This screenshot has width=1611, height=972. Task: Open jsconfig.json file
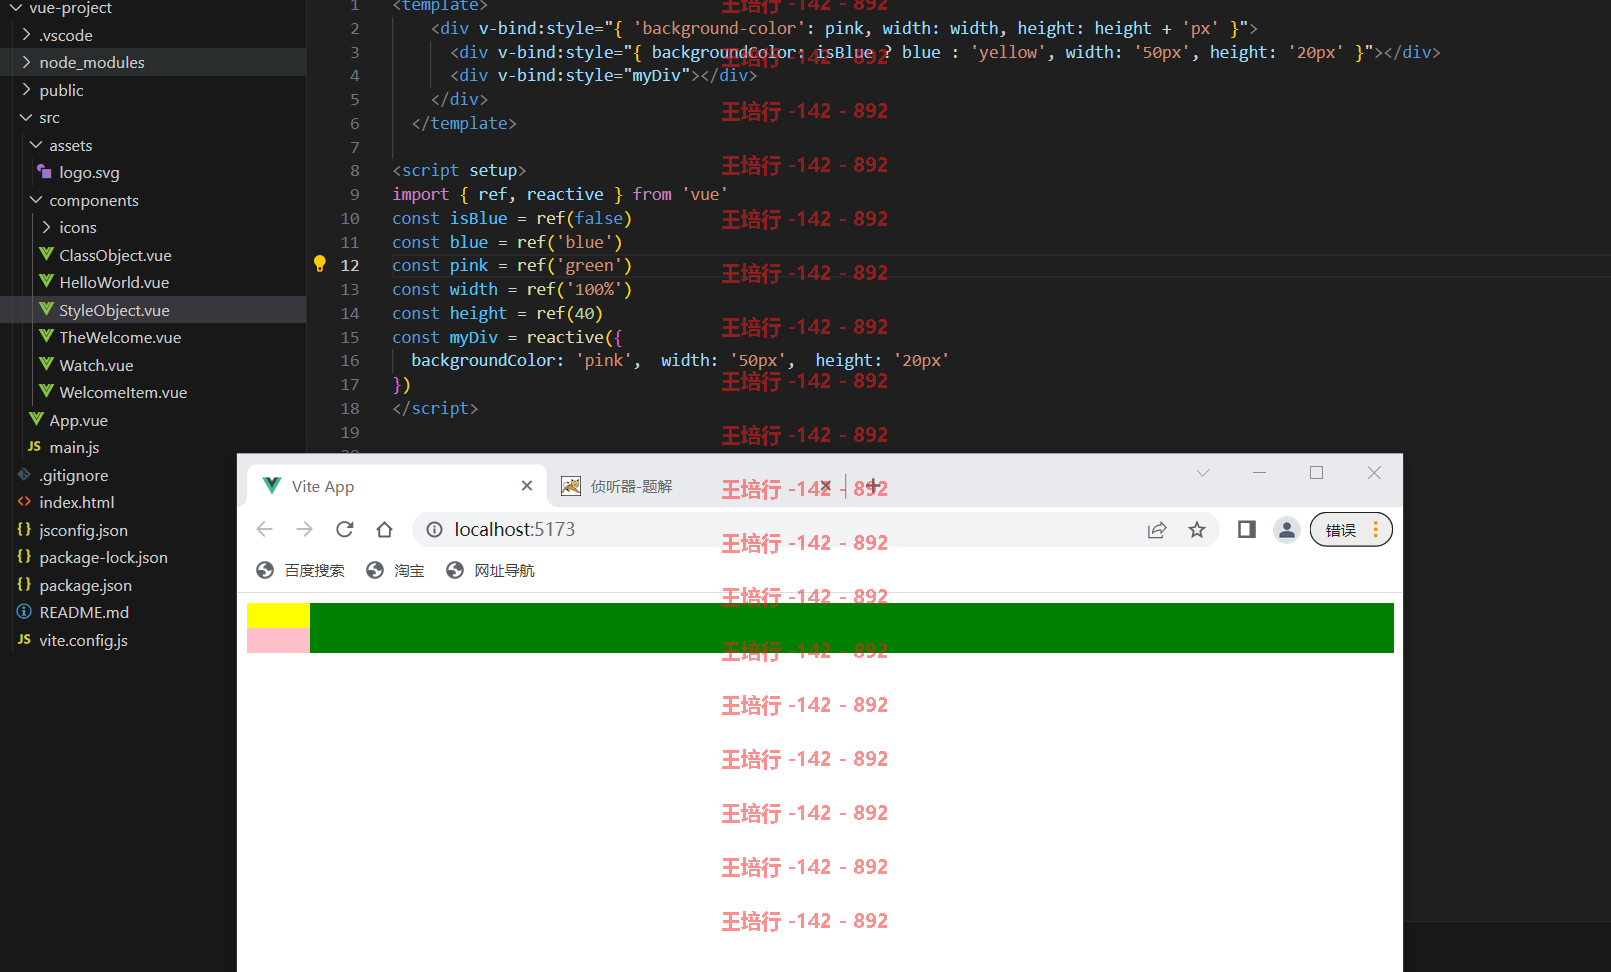(83, 530)
